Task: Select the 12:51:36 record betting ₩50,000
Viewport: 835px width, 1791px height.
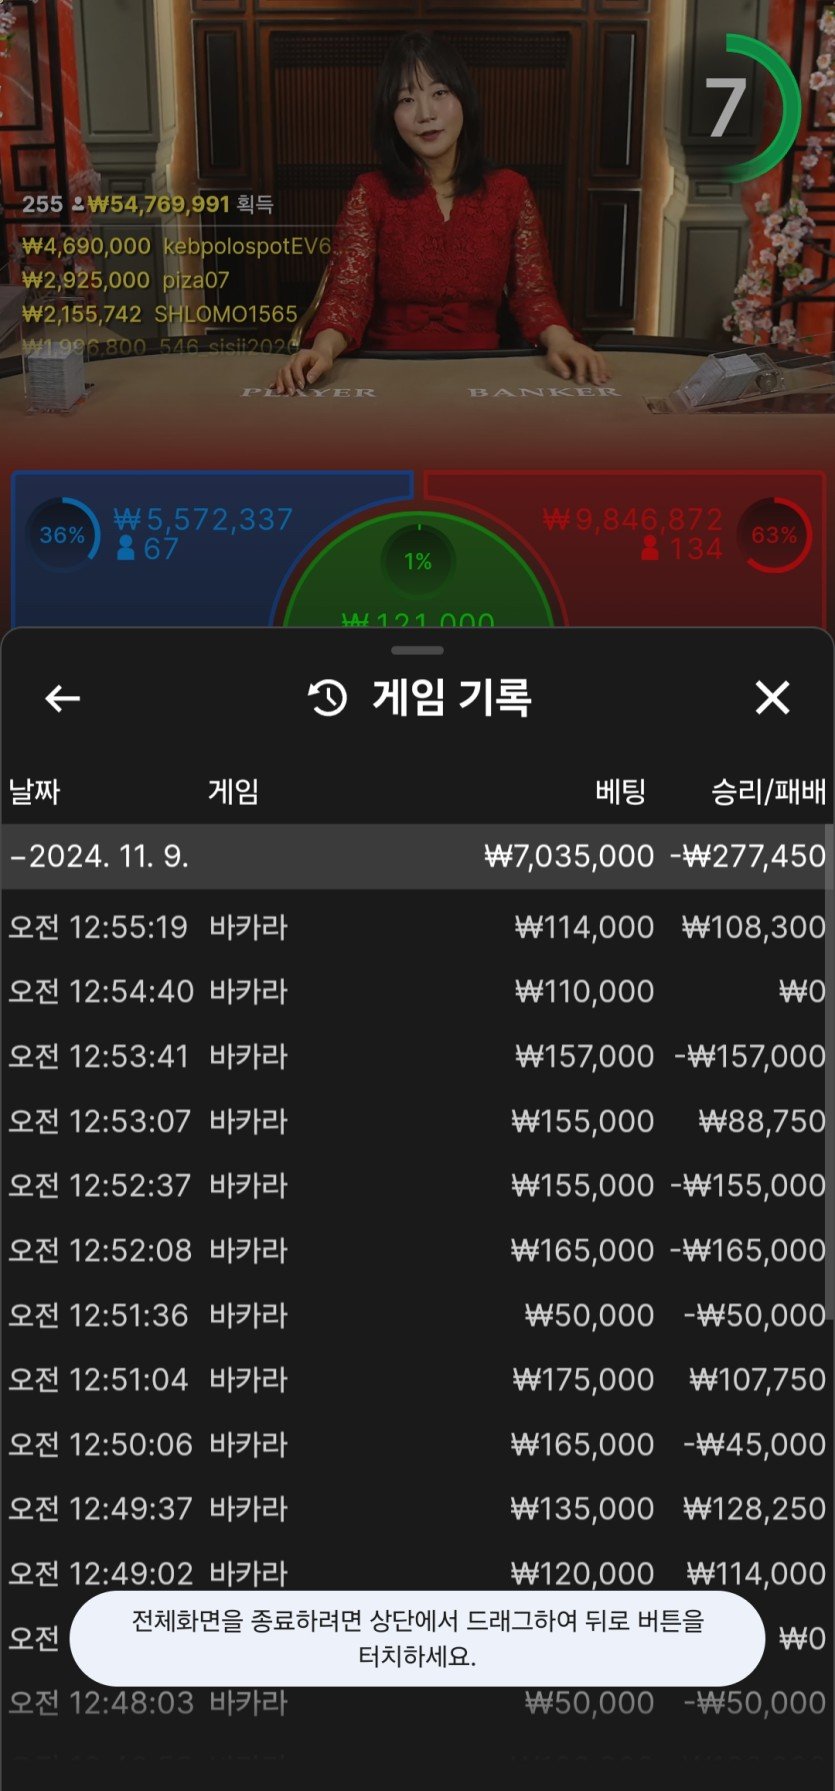Action: 417,1315
